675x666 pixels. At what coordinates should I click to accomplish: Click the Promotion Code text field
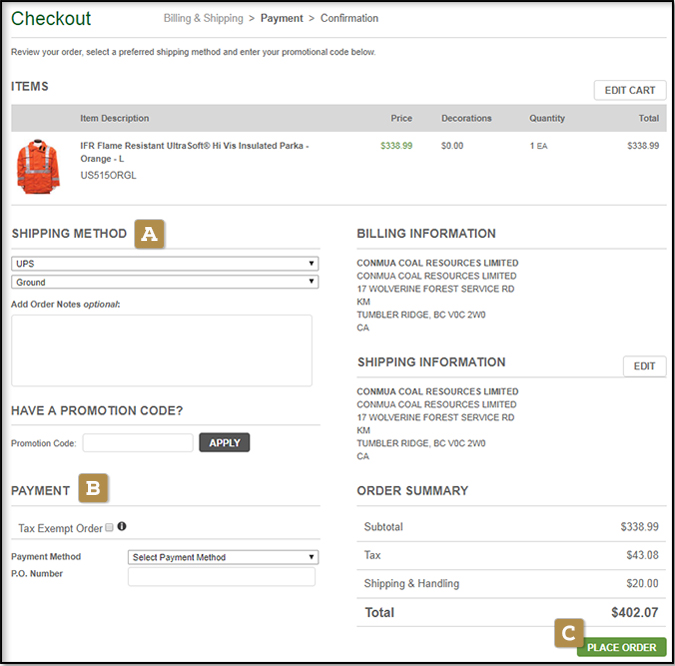coord(138,443)
